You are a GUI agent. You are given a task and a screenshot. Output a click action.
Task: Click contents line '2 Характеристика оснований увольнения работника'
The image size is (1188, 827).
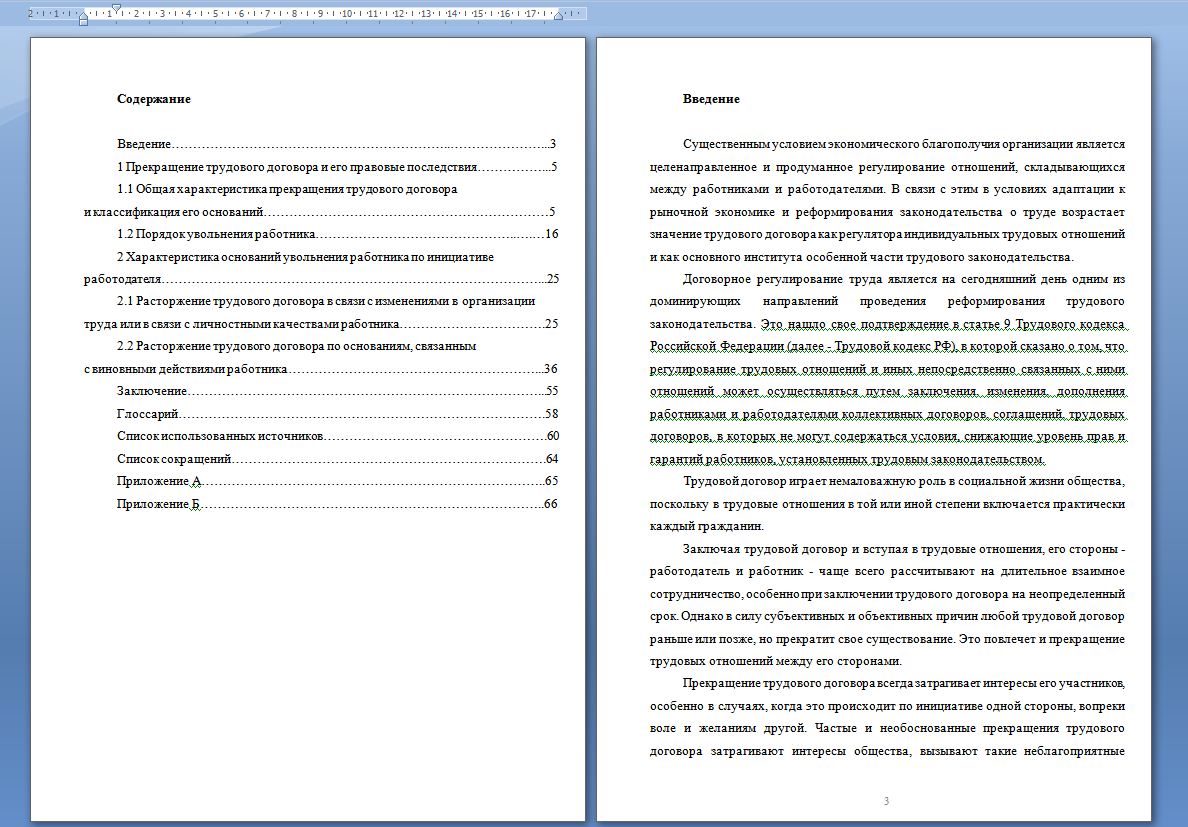[305, 257]
